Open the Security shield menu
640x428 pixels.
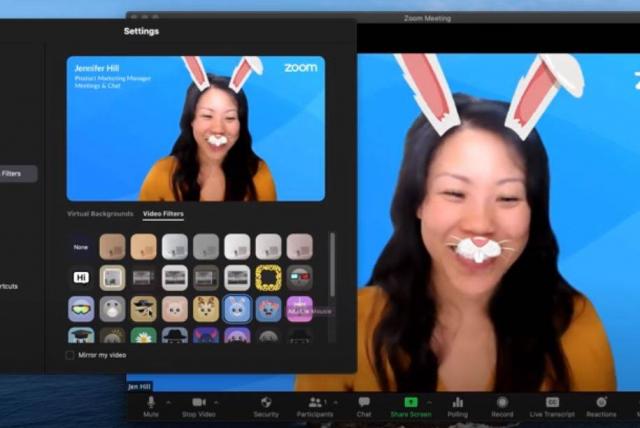point(266,406)
